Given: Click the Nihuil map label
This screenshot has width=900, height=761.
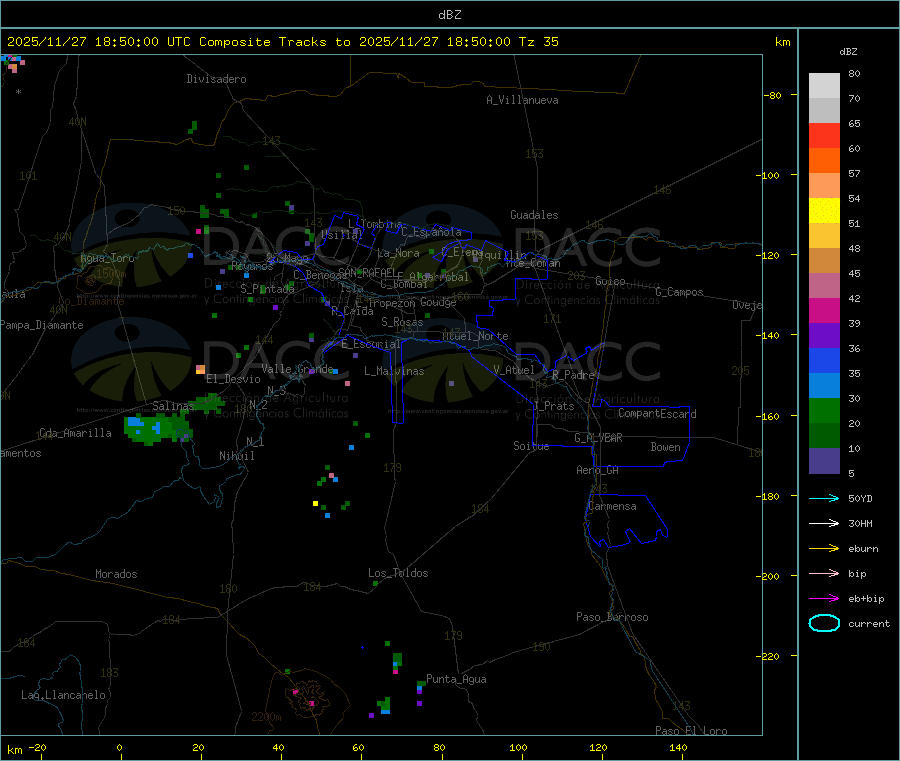Looking at the screenshot, I should point(236,456).
